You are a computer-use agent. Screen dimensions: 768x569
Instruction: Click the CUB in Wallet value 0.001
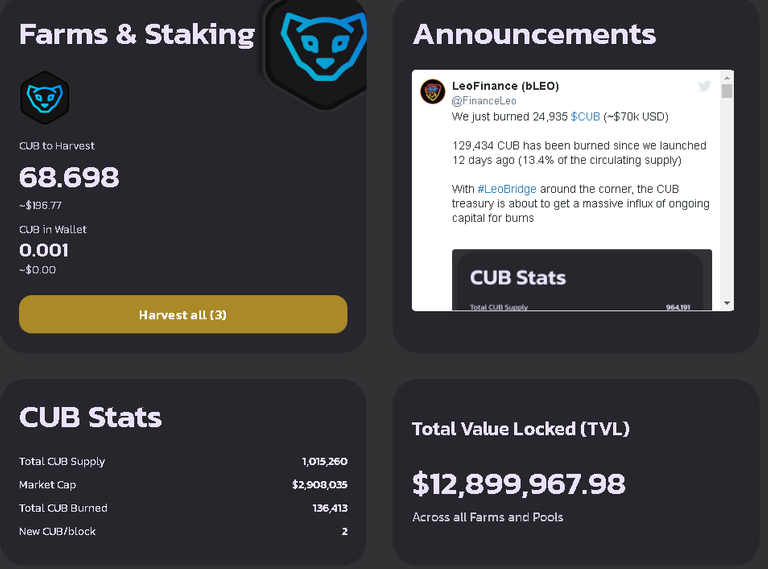tap(44, 250)
